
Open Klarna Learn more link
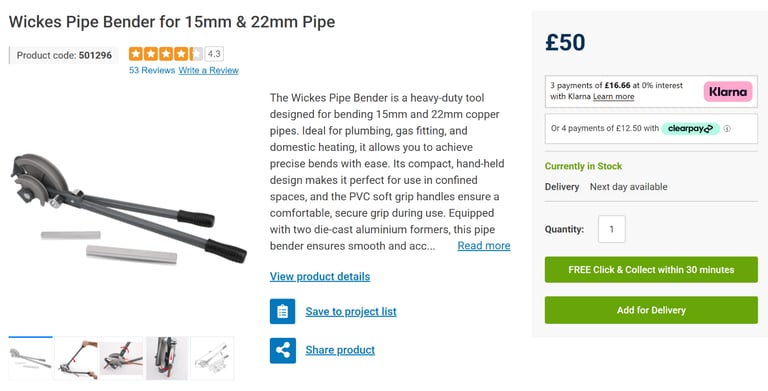pyautogui.click(x=613, y=97)
